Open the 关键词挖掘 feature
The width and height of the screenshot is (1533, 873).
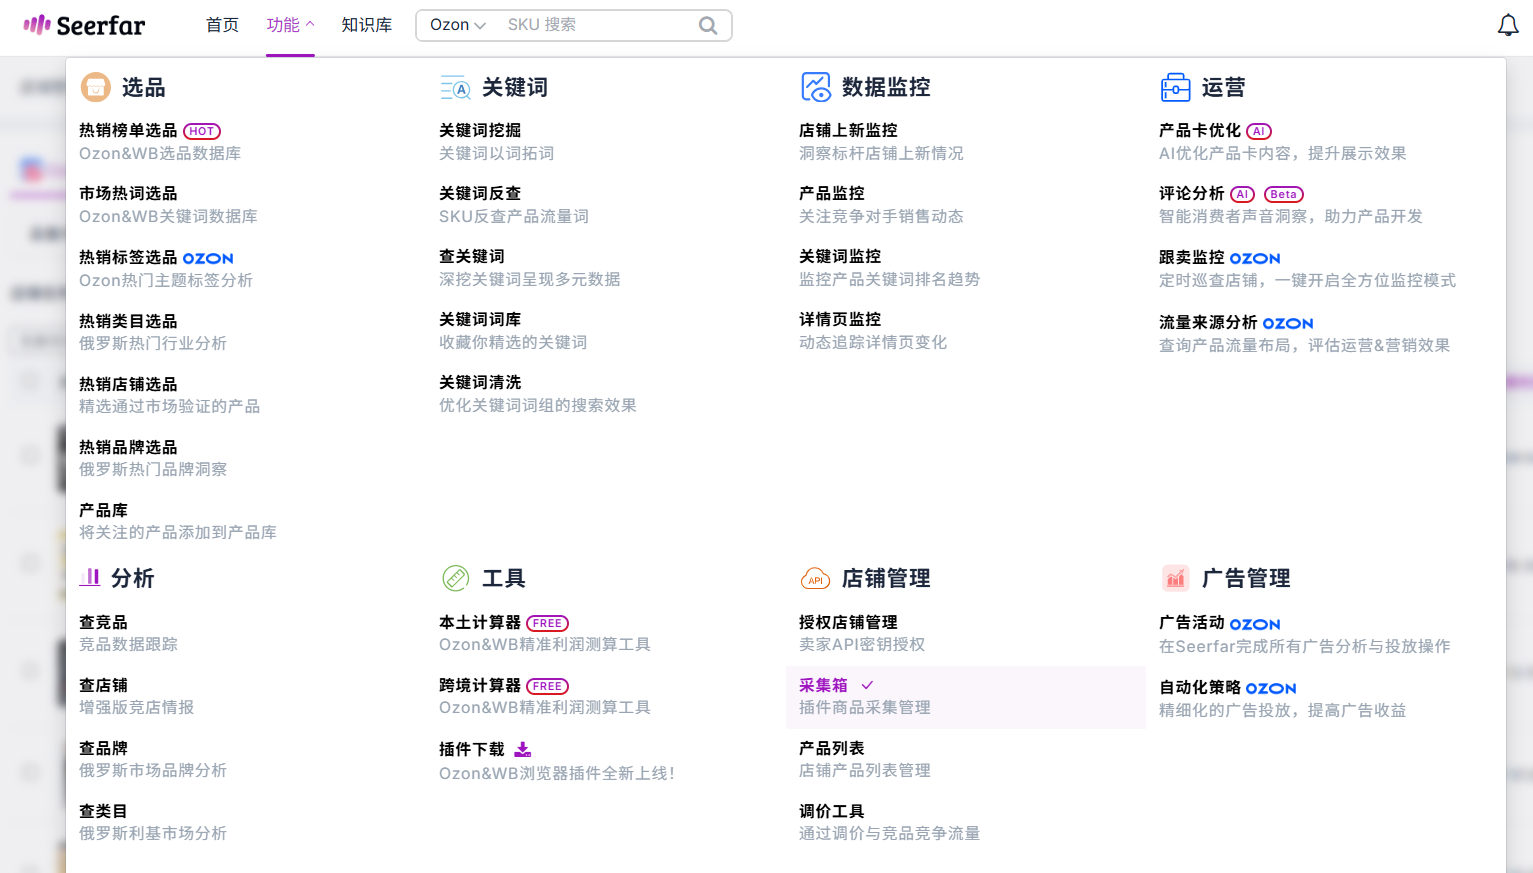click(480, 131)
